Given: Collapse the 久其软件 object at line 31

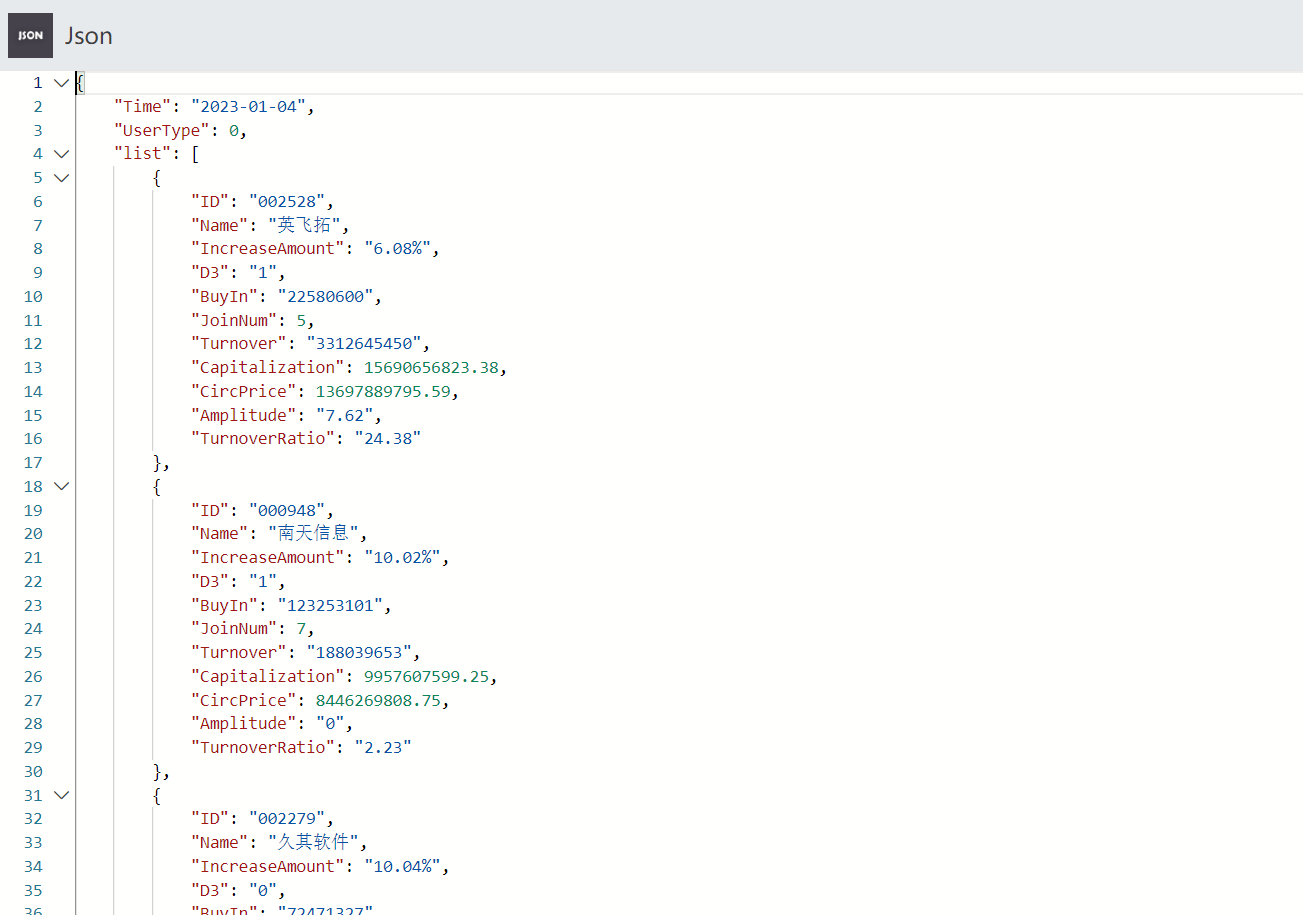Looking at the screenshot, I should coord(61,795).
